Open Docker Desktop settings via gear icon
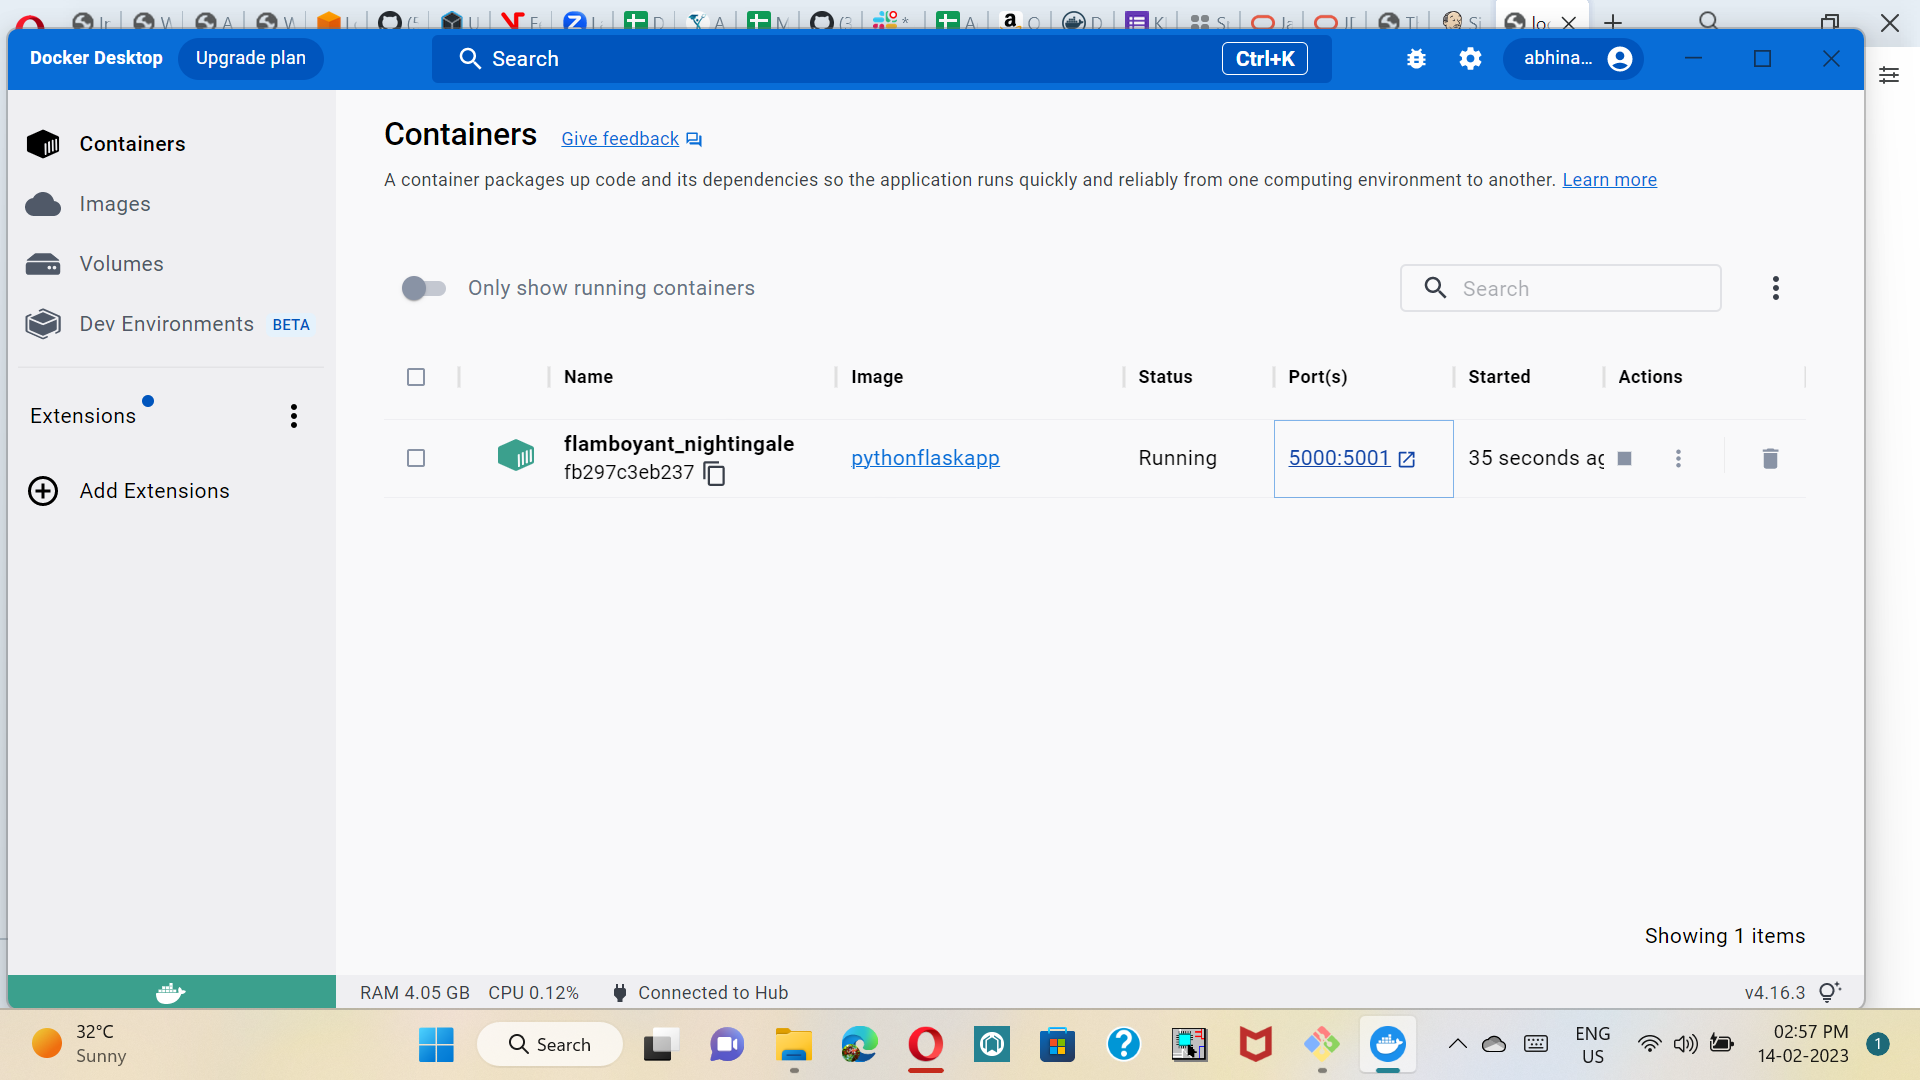The height and width of the screenshot is (1080, 1920). coord(1470,58)
